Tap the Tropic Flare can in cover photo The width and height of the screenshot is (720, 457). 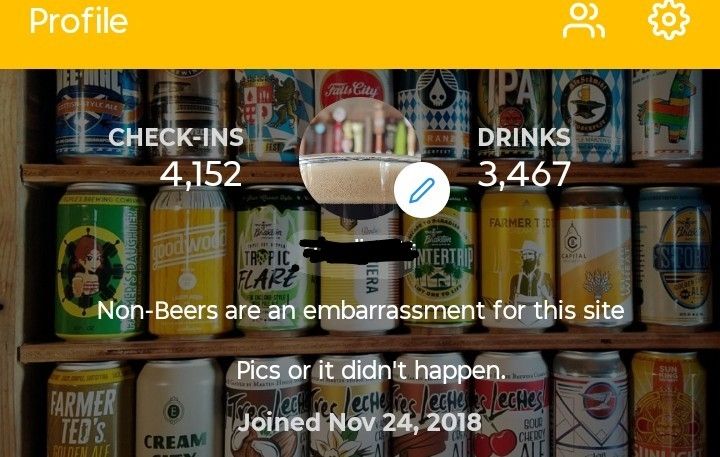(276, 260)
